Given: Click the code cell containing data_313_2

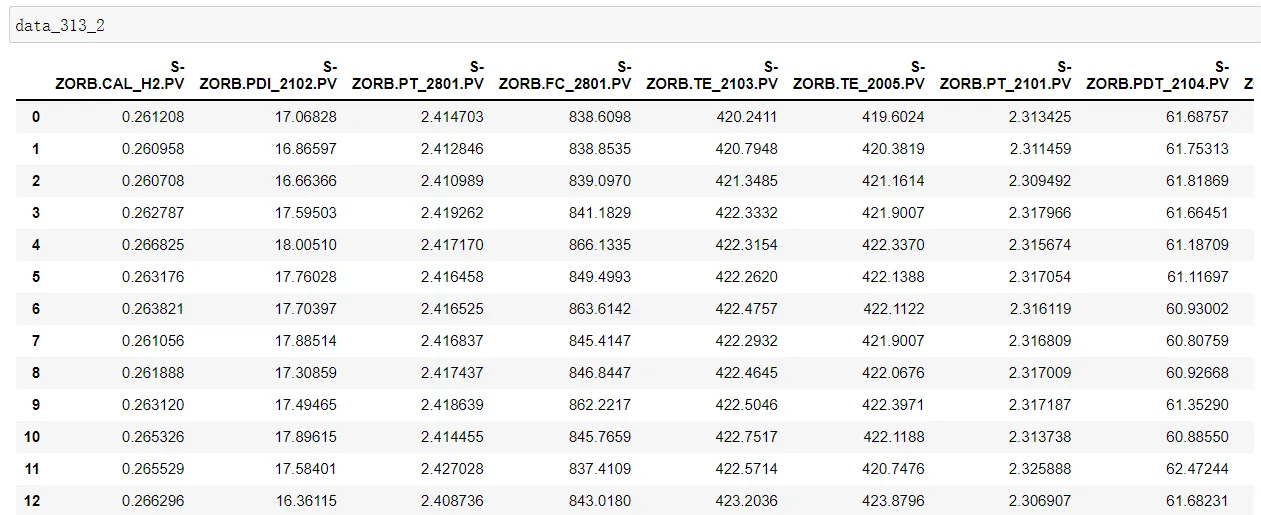Looking at the screenshot, I should click(x=634, y=25).
